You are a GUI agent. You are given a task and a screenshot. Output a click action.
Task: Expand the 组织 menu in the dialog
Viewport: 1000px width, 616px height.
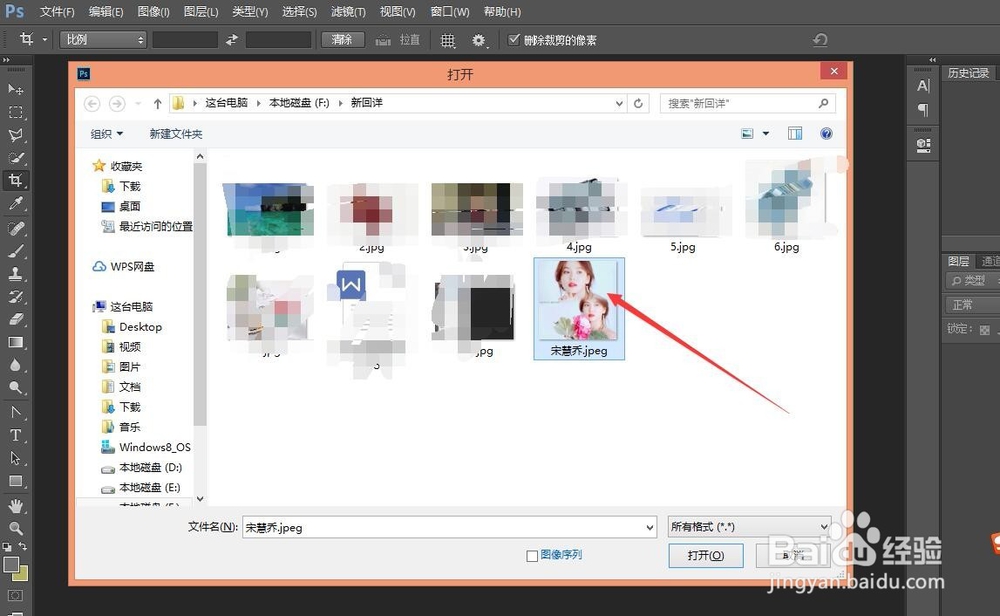pos(105,133)
